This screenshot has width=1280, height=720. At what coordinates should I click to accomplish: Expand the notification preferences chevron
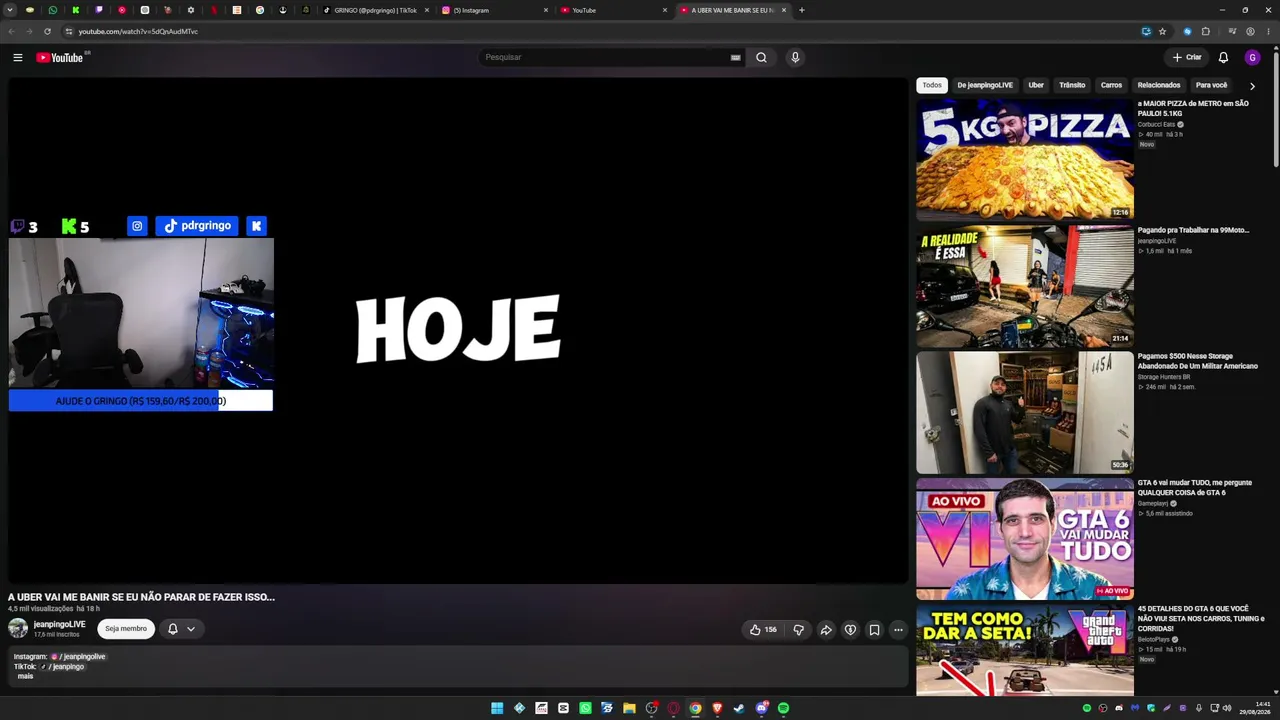pos(191,628)
